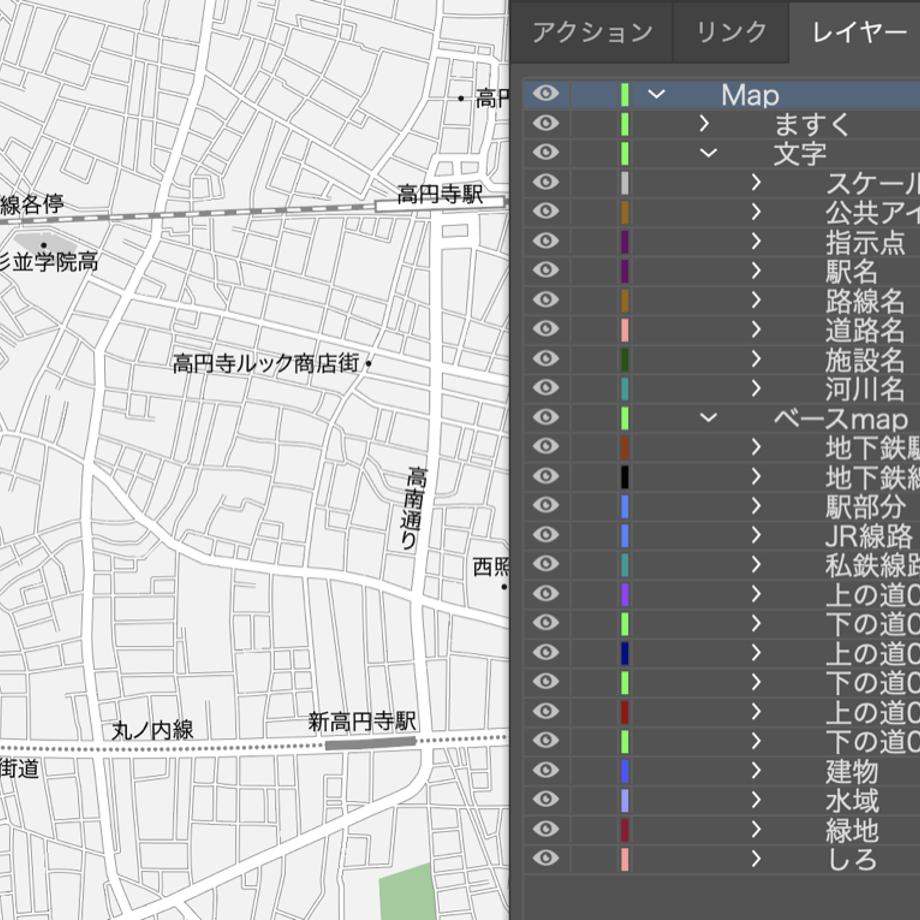
Task: Switch to the リンク tab
Action: pyautogui.click(x=731, y=32)
